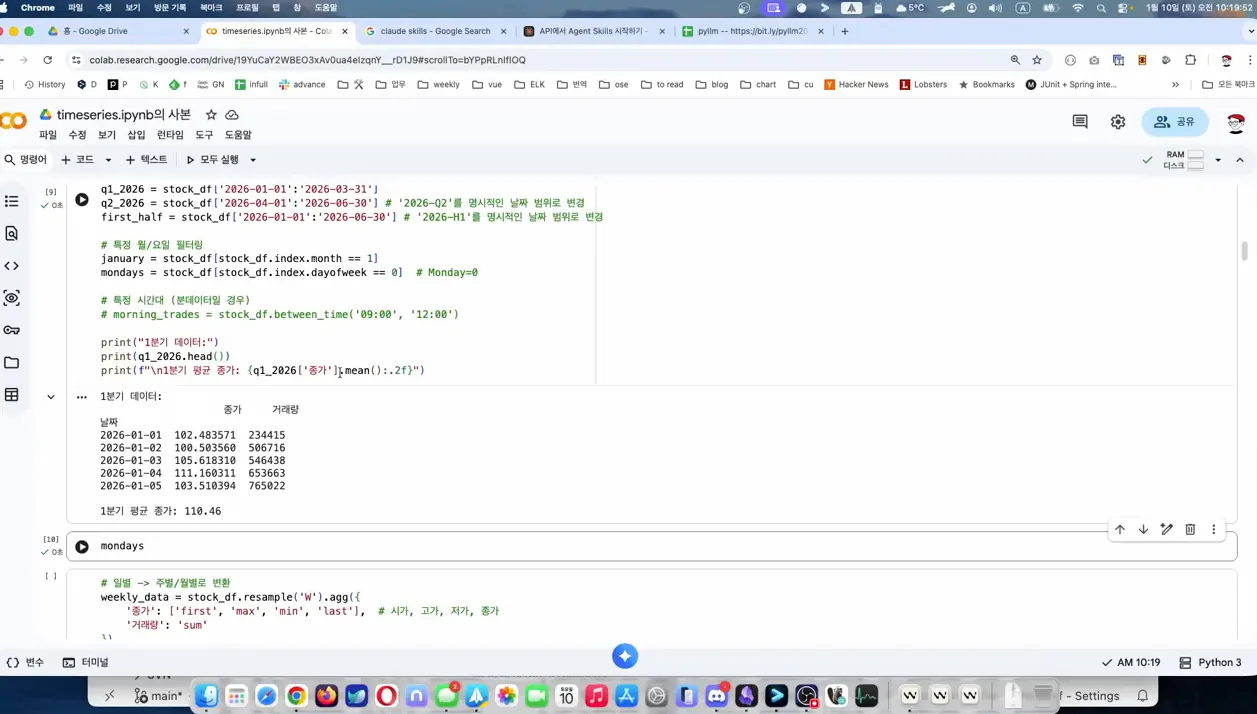
Task: Open the Hacker News bookmark
Action: (857, 85)
